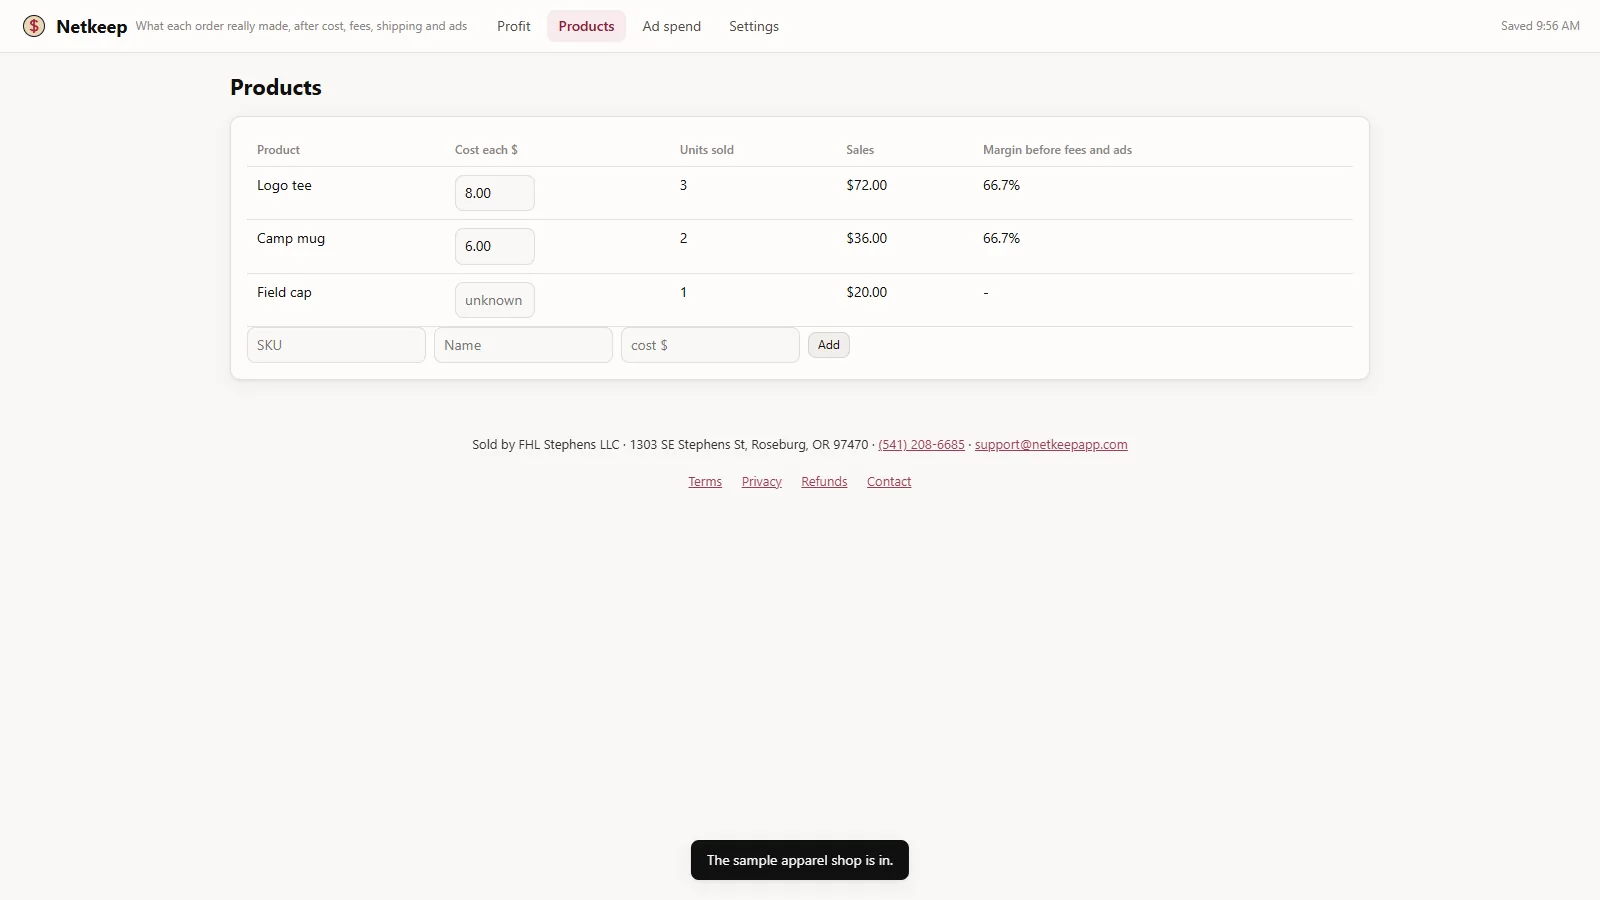Click the 'Field cap' product name
This screenshot has width=1600, height=900.
point(284,293)
